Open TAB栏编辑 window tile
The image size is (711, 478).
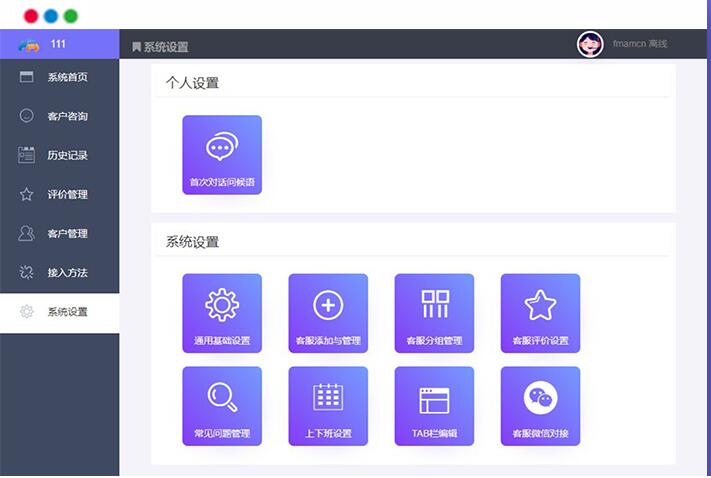(x=434, y=405)
